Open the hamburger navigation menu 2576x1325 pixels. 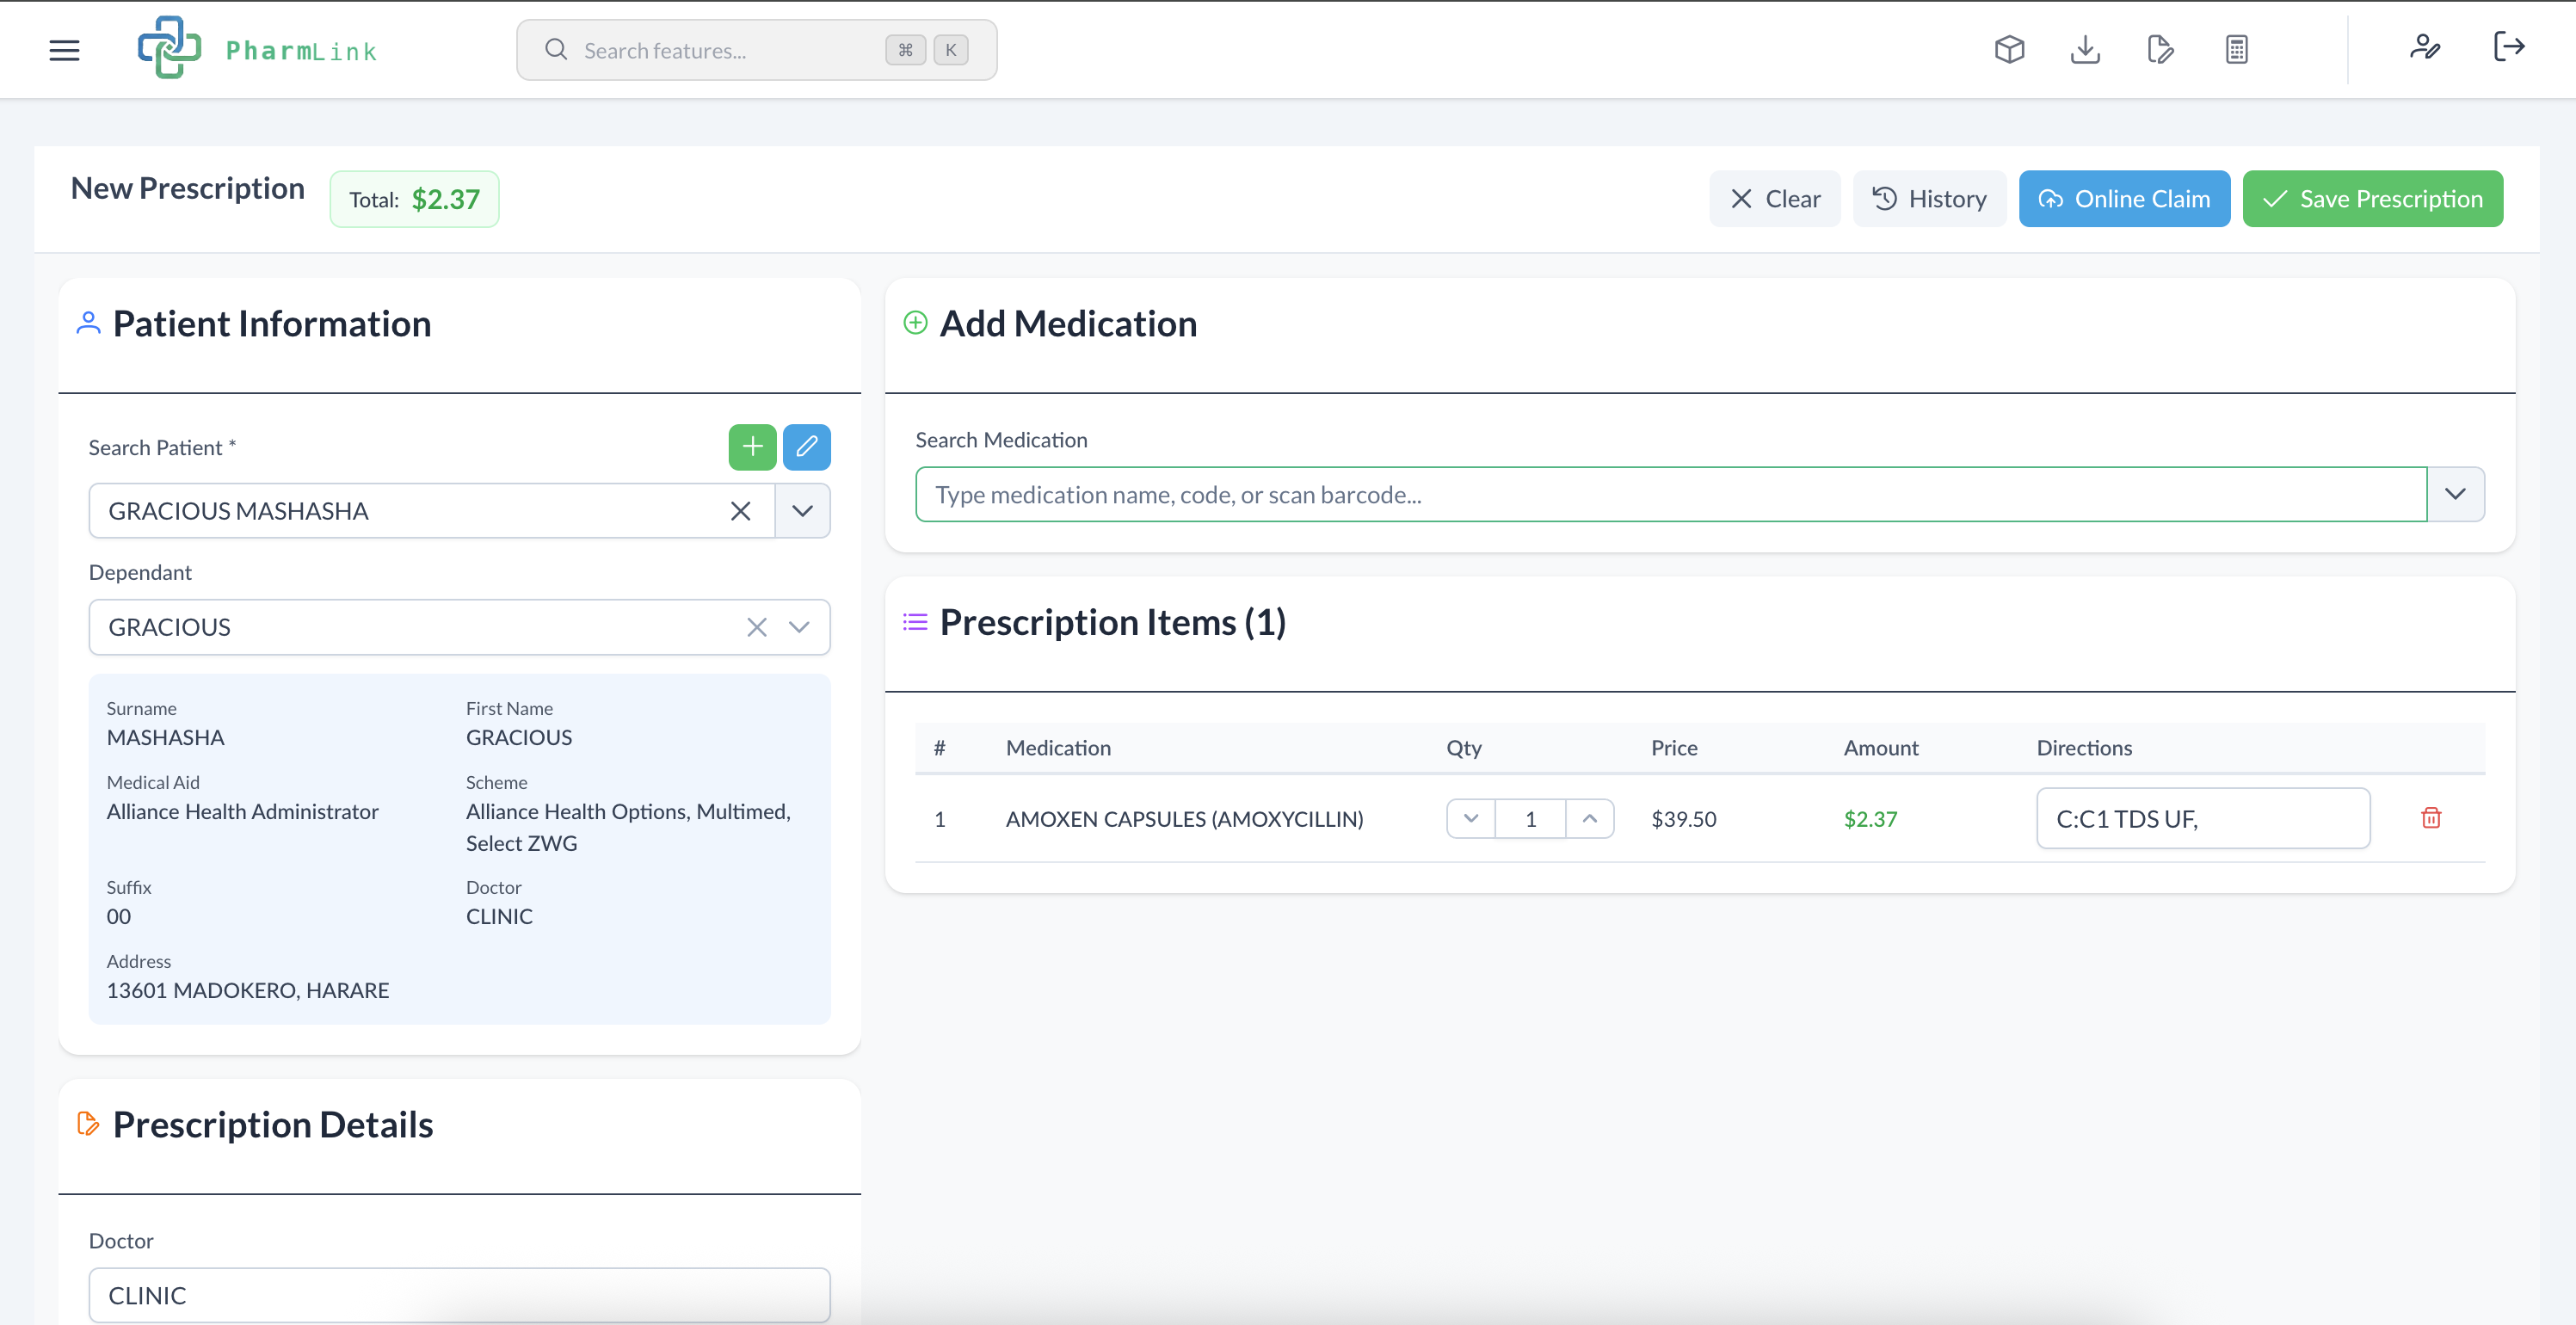pyautogui.click(x=64, y=50)
